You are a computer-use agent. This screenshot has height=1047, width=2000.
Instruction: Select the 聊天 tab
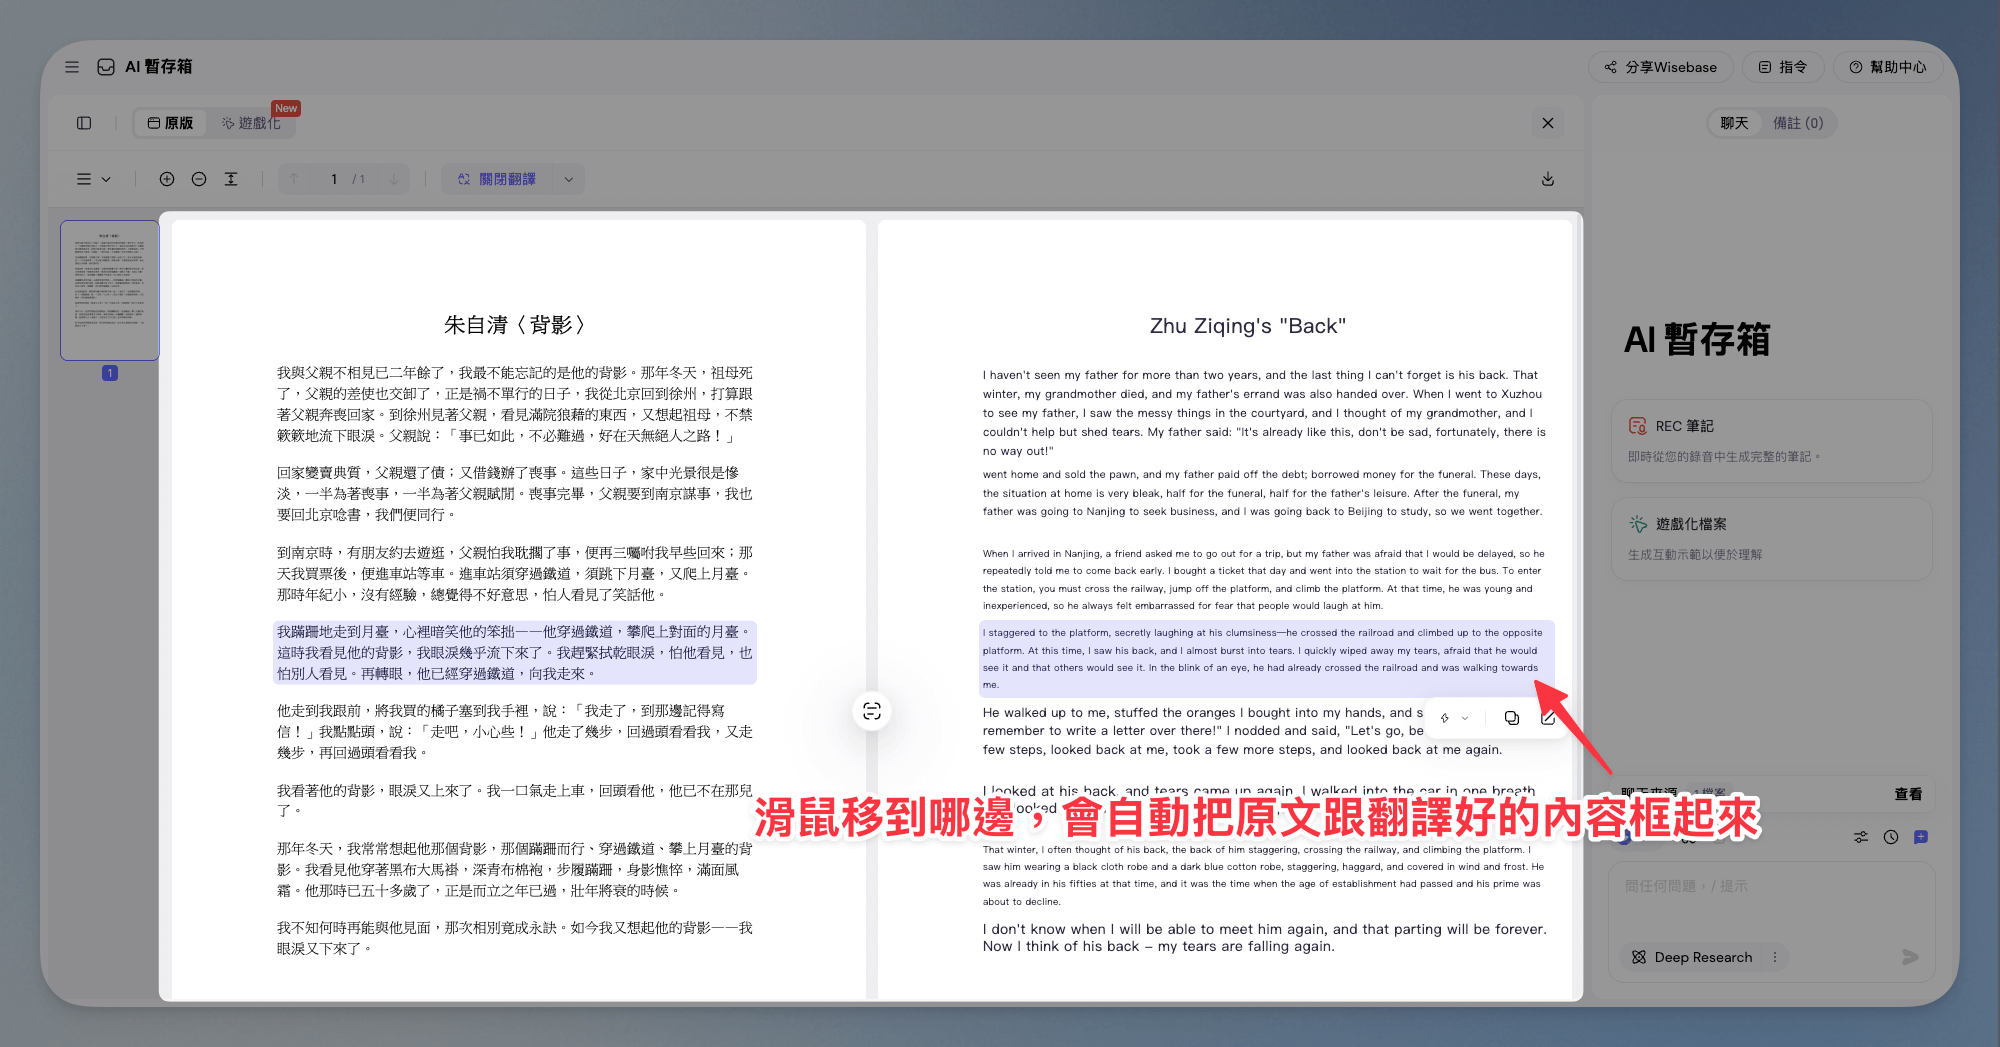[x=1734, y=123]
